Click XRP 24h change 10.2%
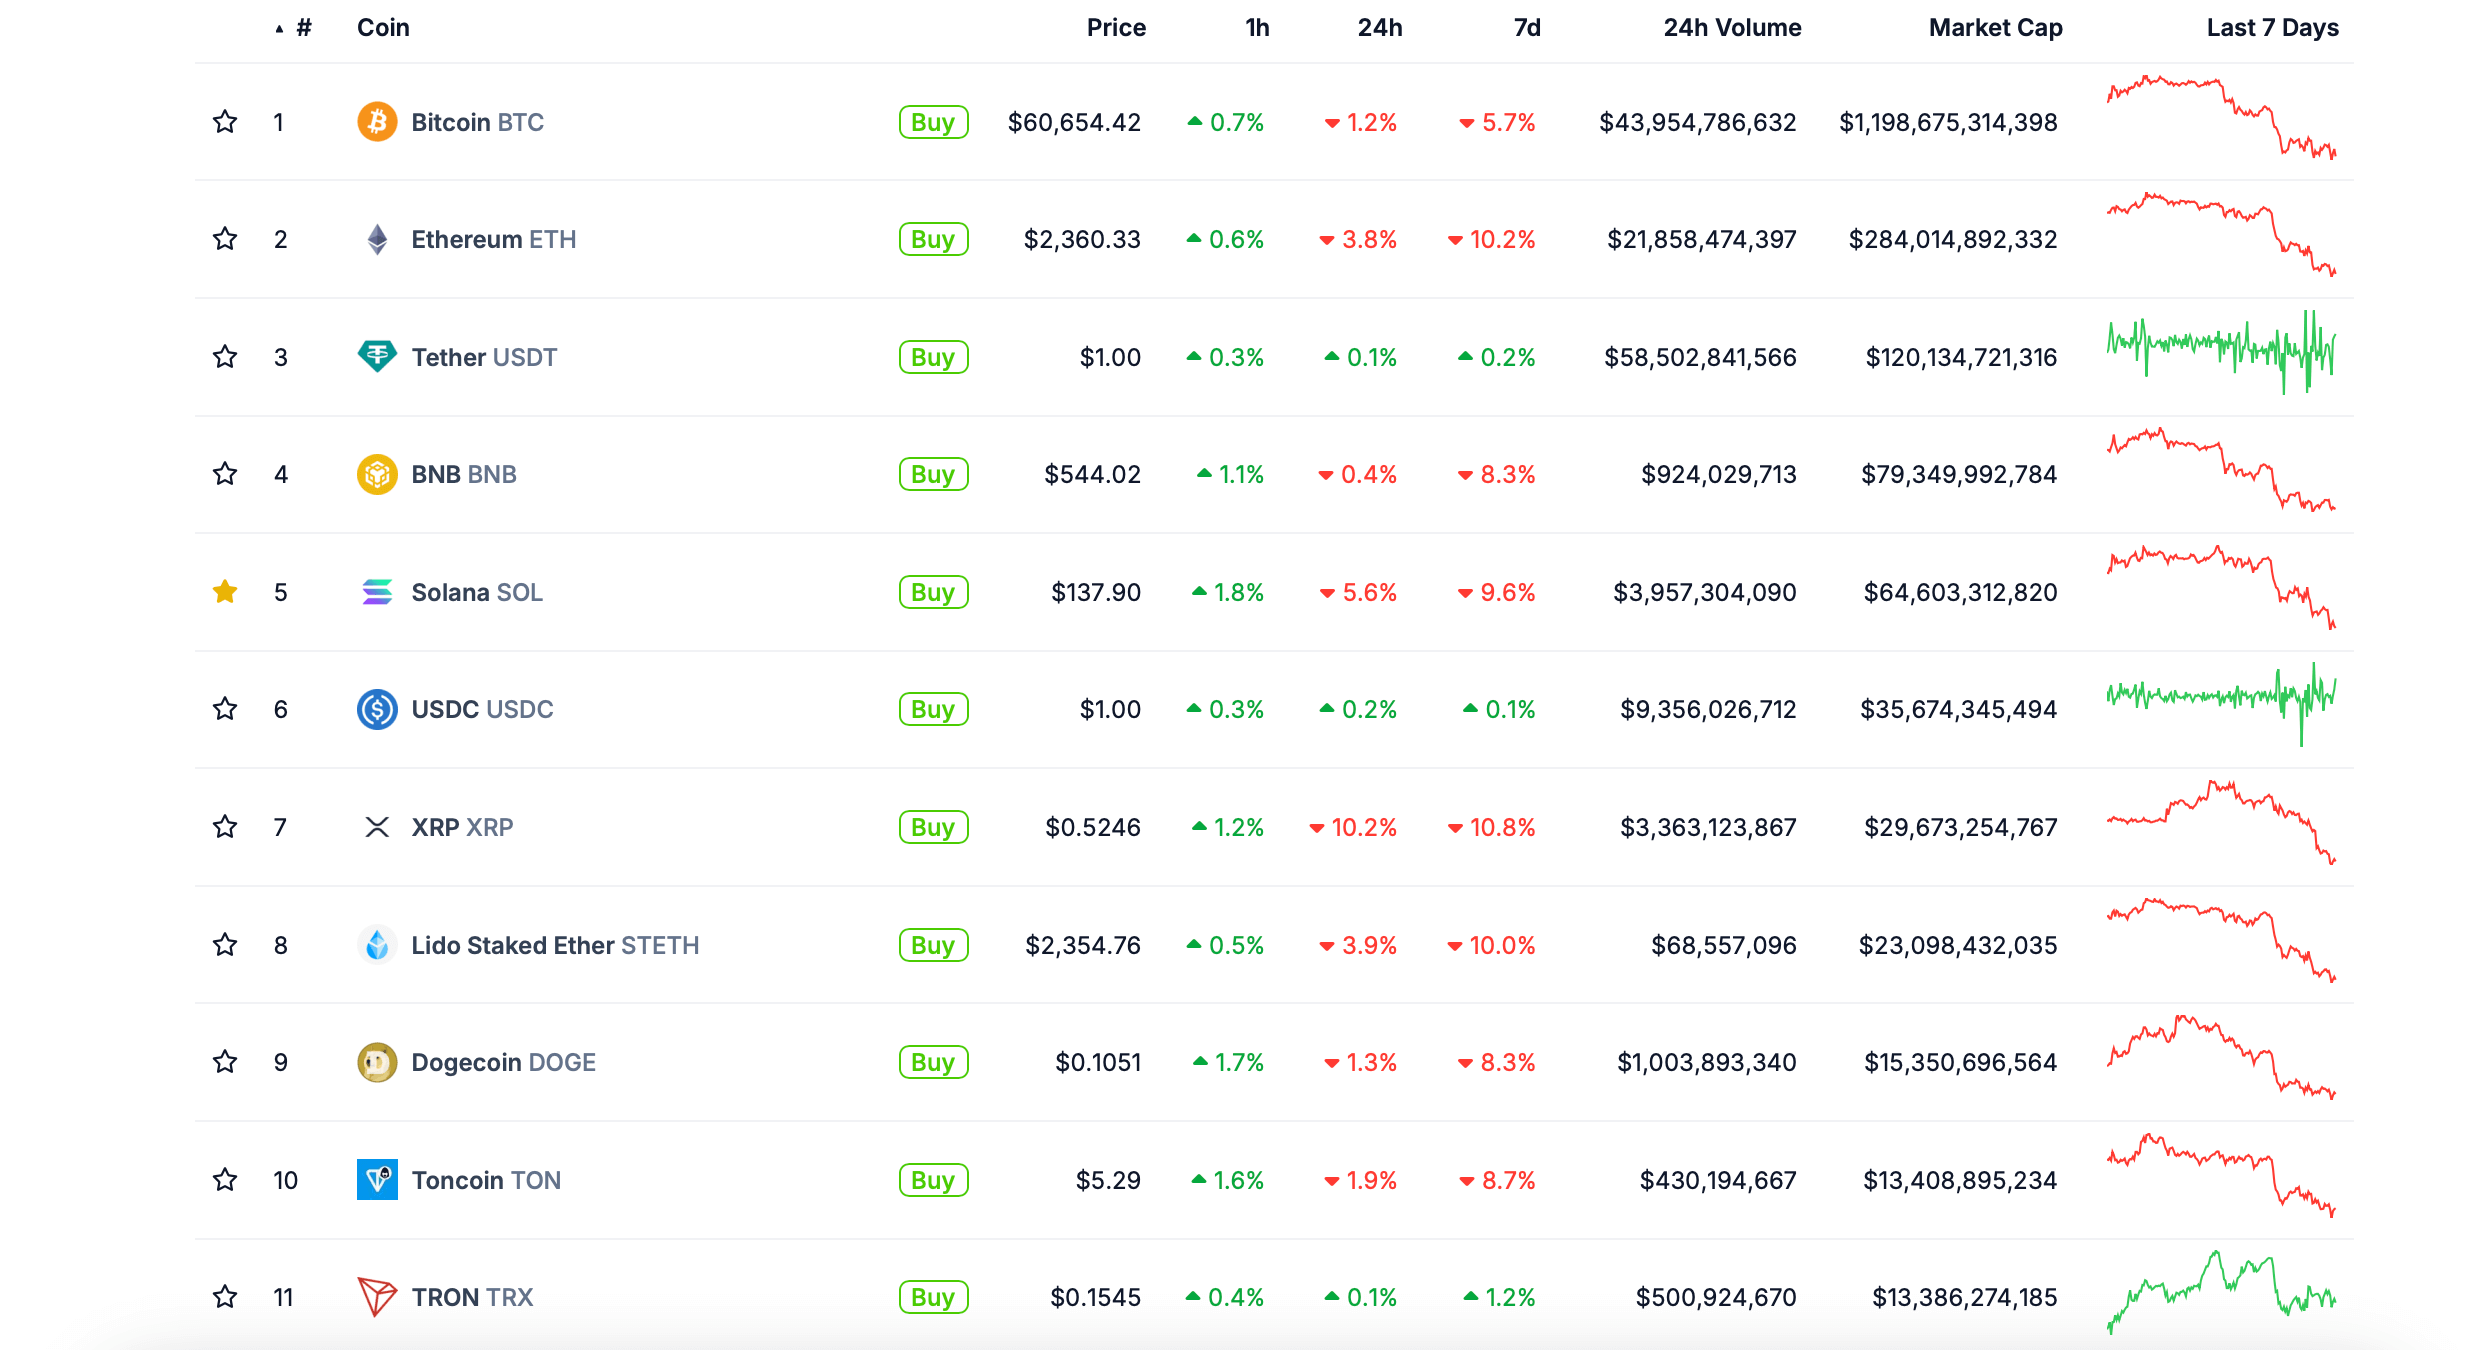This screenshot has width=2468, height=1350. [x=1353, y=827]
